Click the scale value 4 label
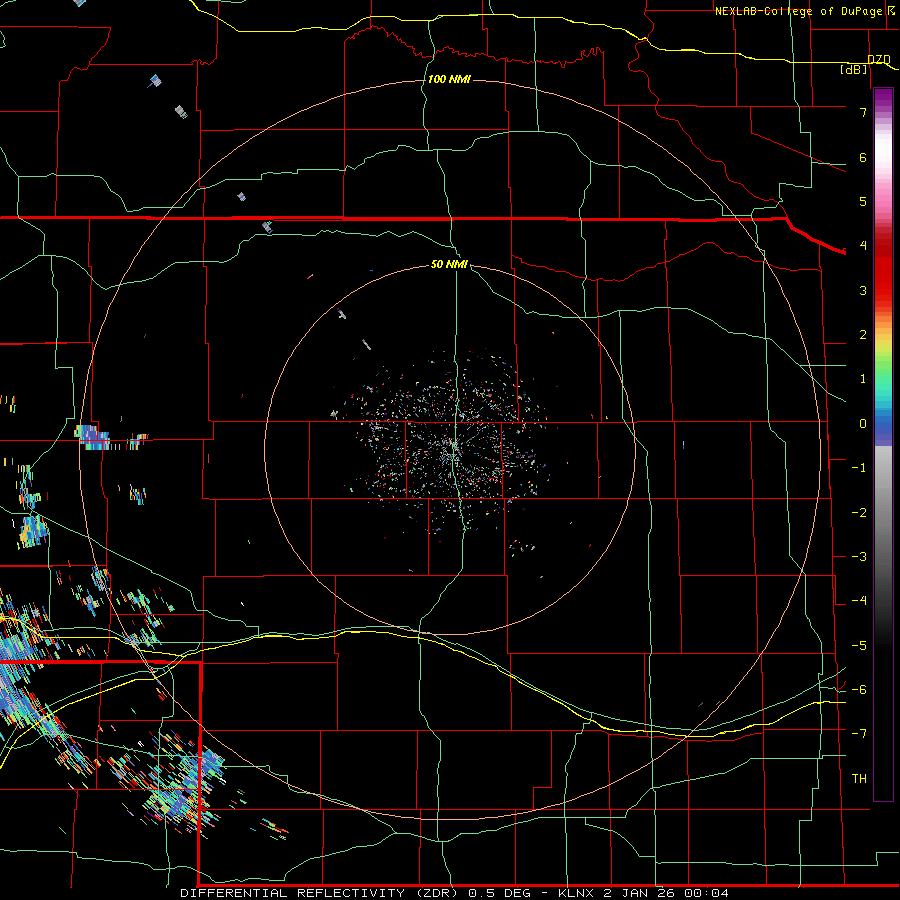900x900 pixels. [x=863, y=246]
